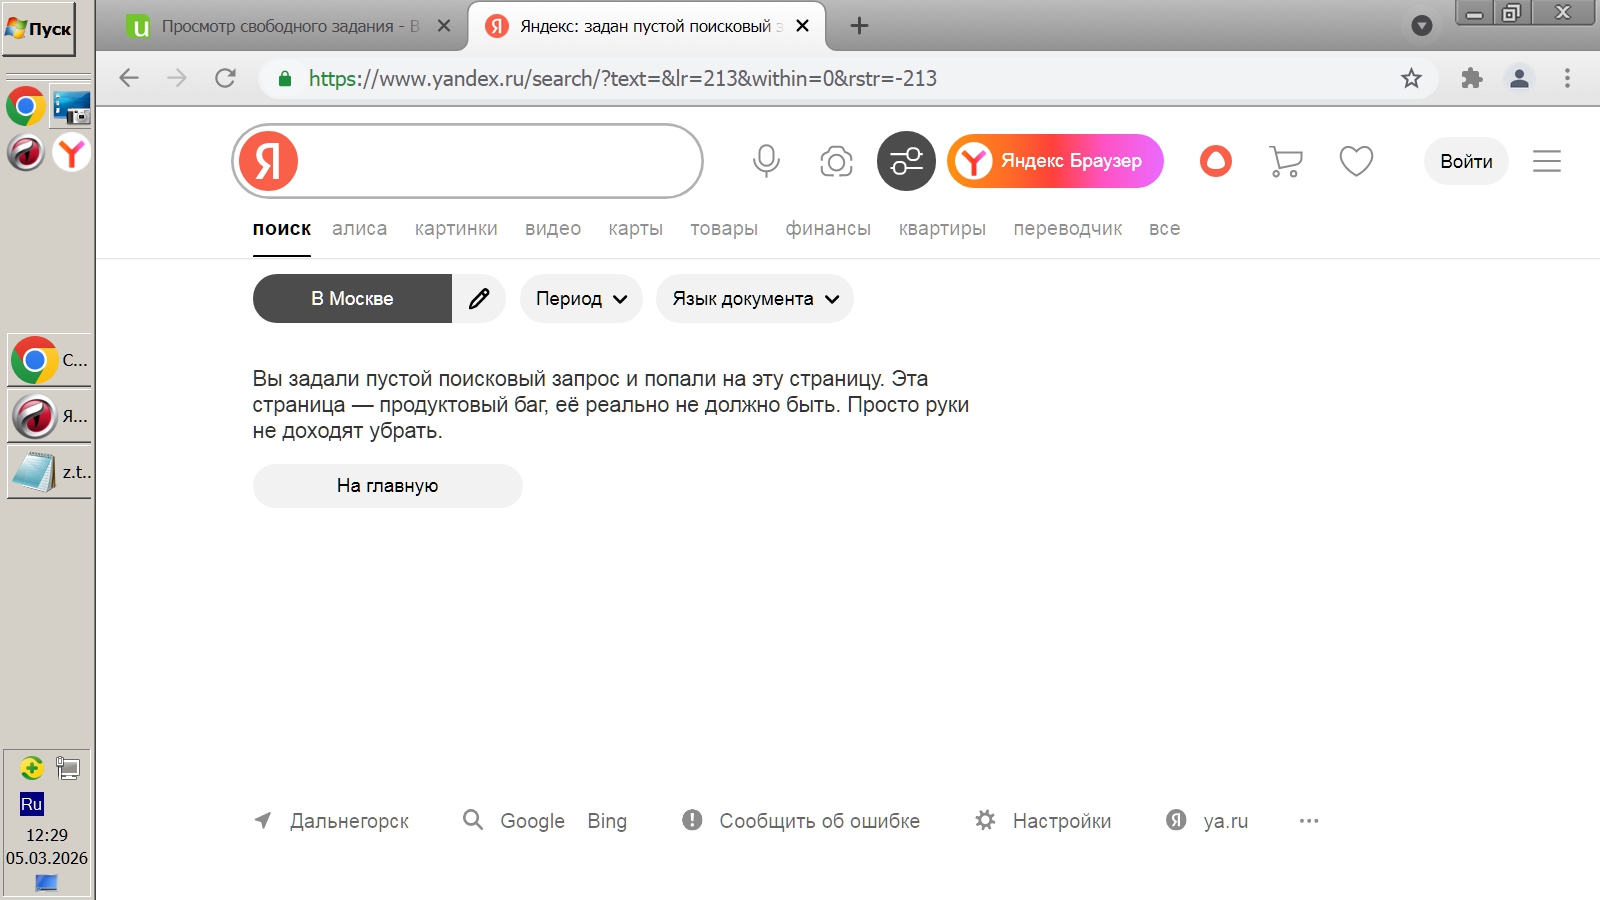Launch Yandex Browser from quick launch
The image size is (1600, 900).
(72, 153)
